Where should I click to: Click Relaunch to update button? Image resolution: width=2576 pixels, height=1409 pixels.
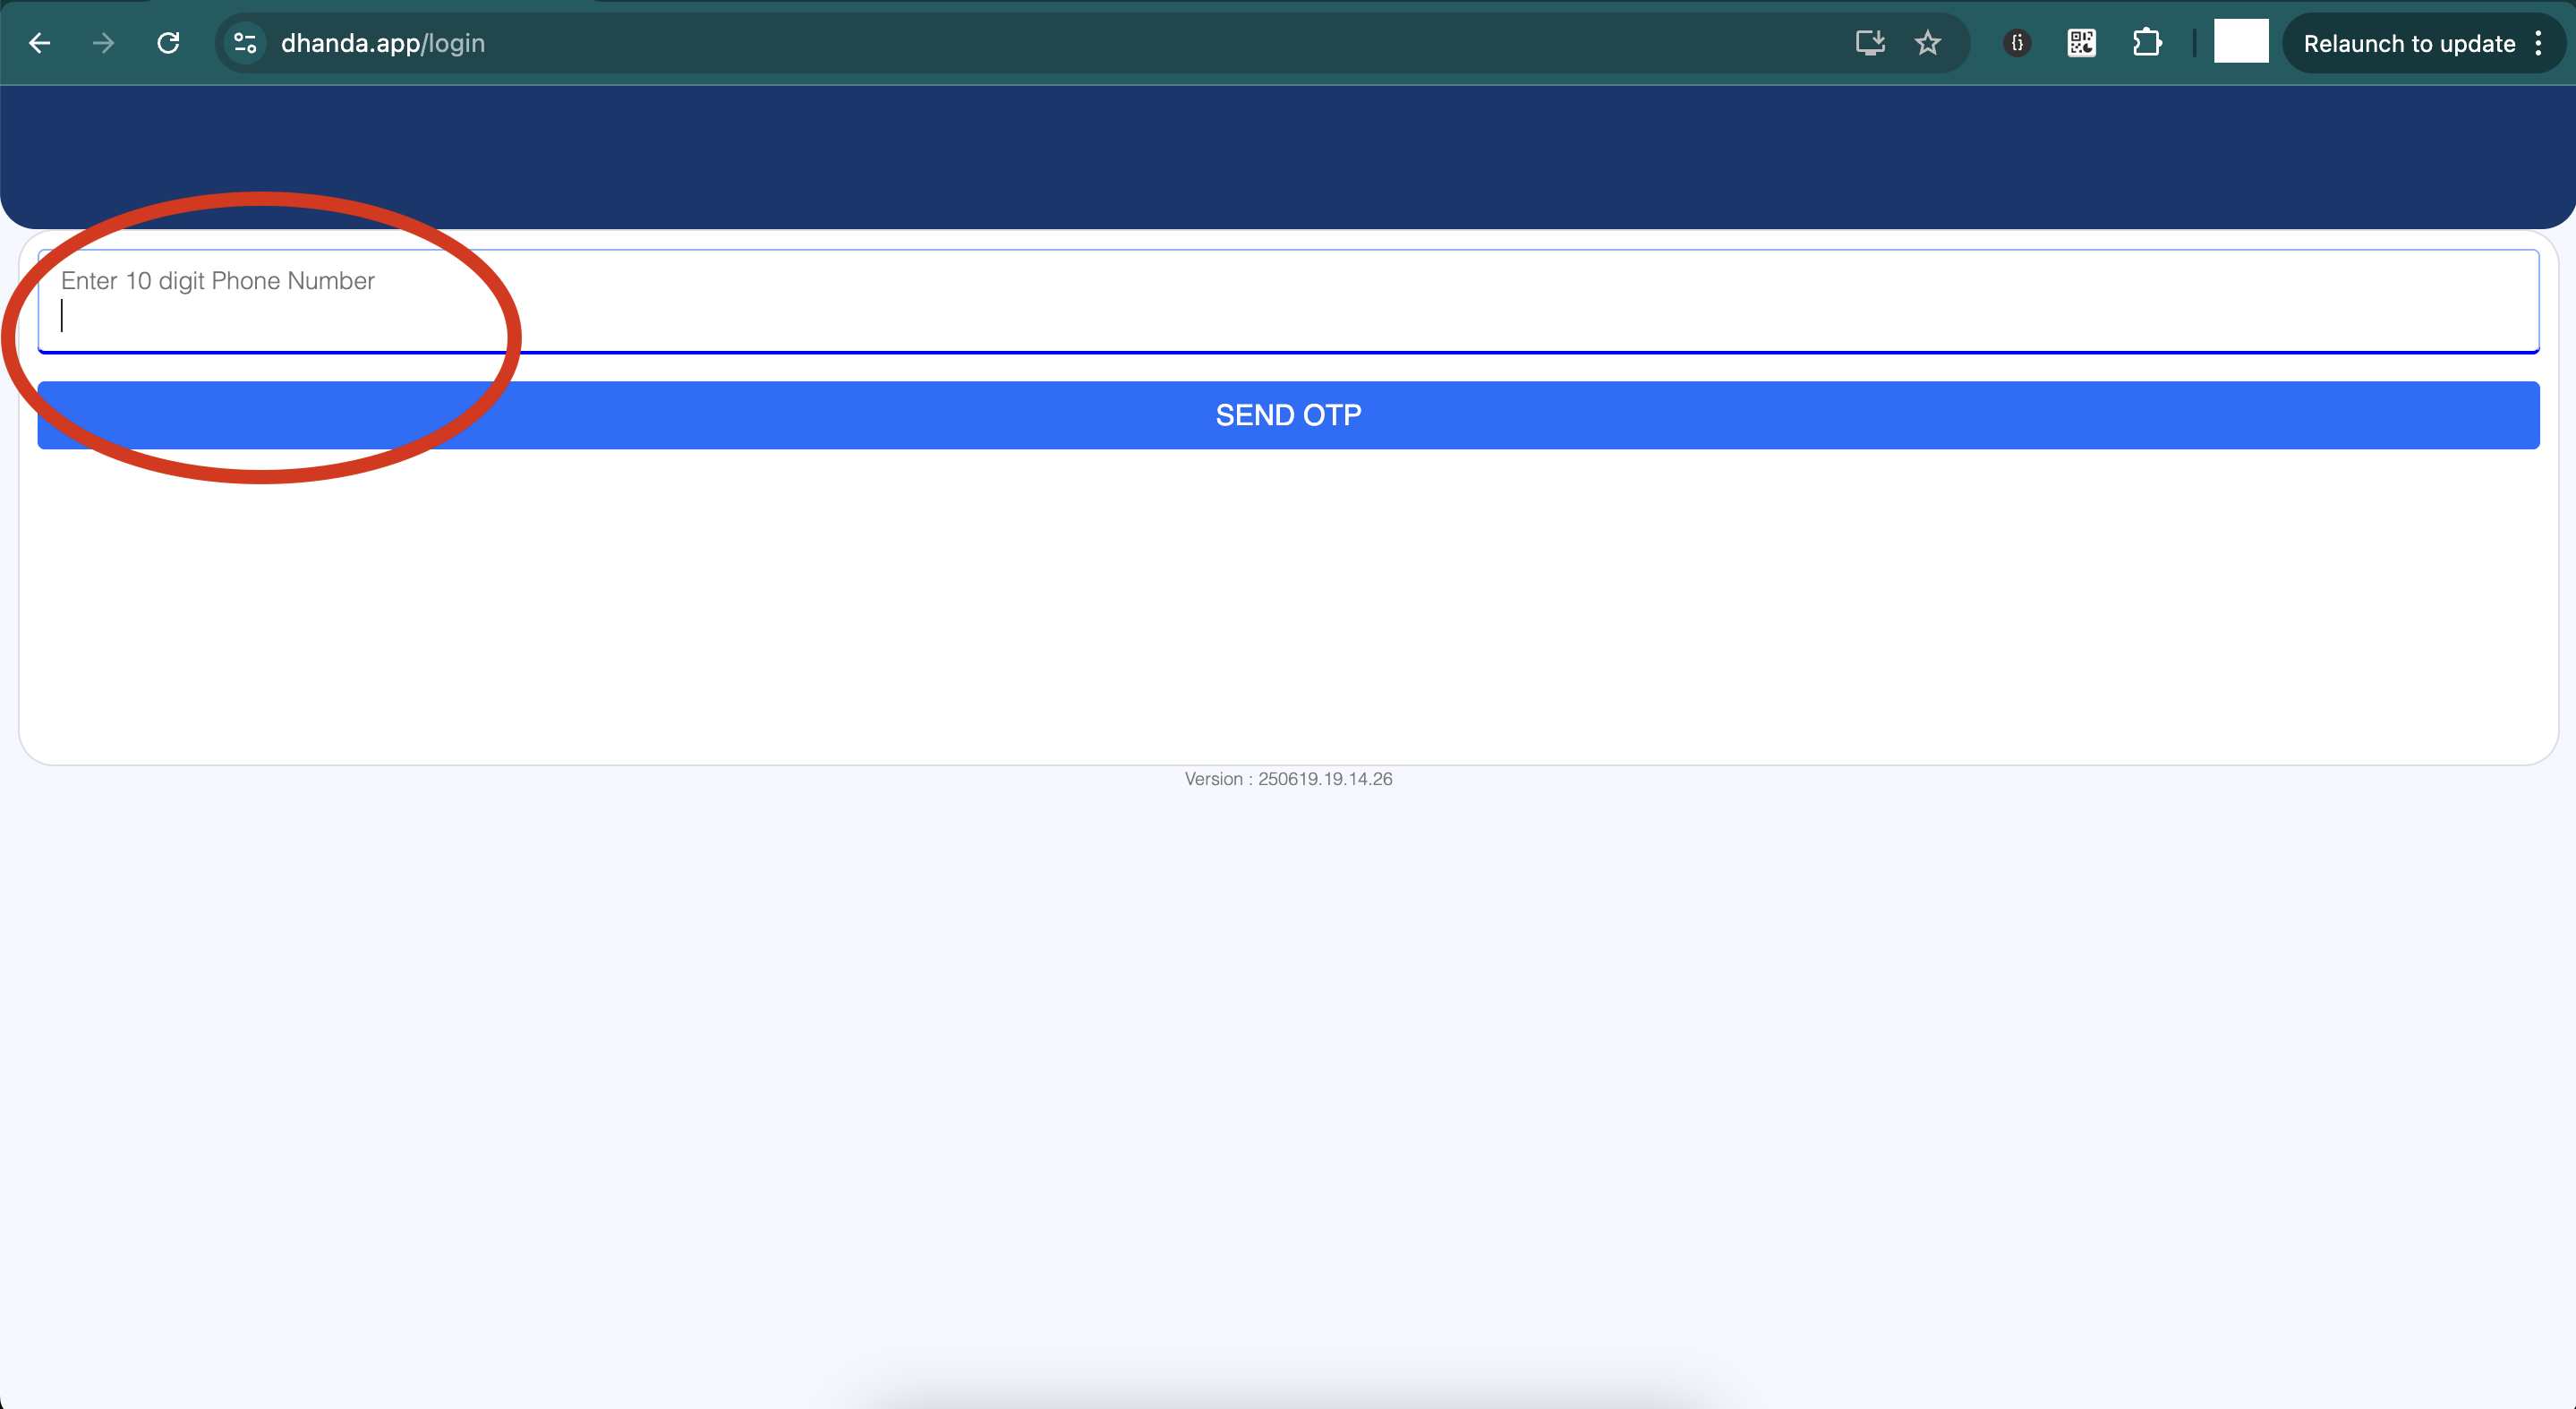[2409, 44]
